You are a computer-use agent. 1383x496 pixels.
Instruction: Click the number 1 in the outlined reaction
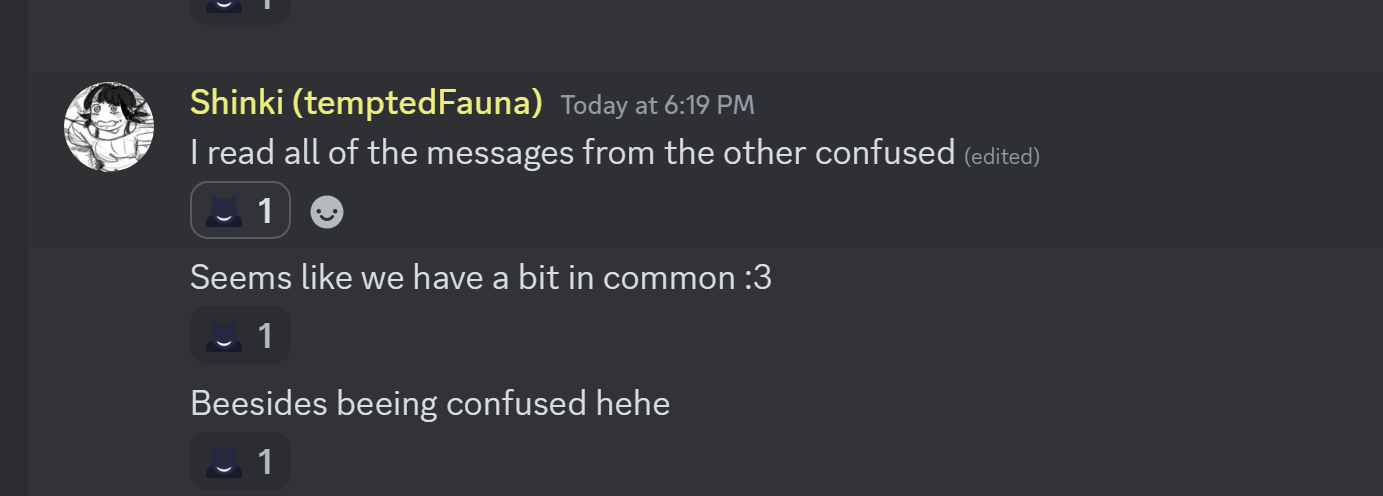point(265,211)
